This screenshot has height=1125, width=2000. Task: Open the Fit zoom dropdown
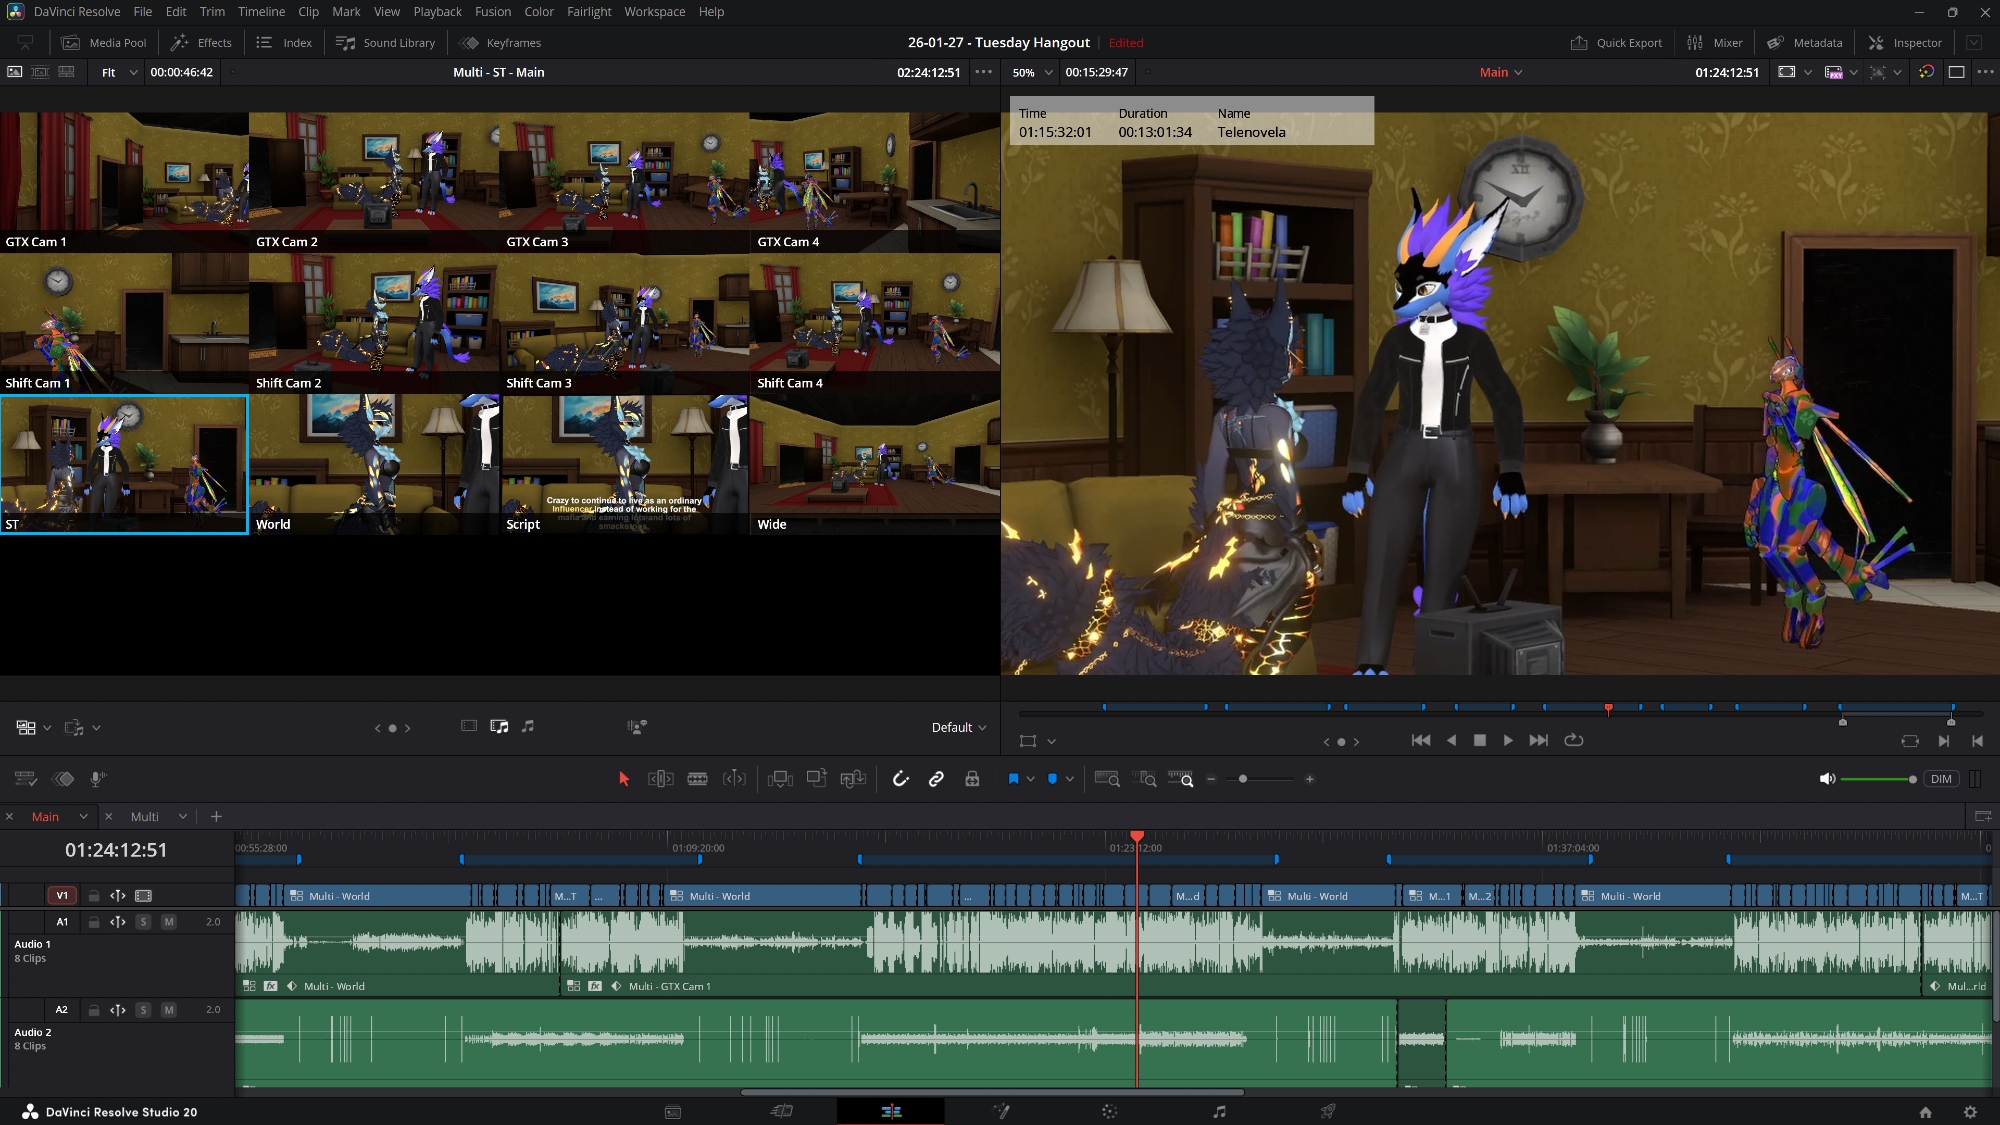[x=118, y=72]
